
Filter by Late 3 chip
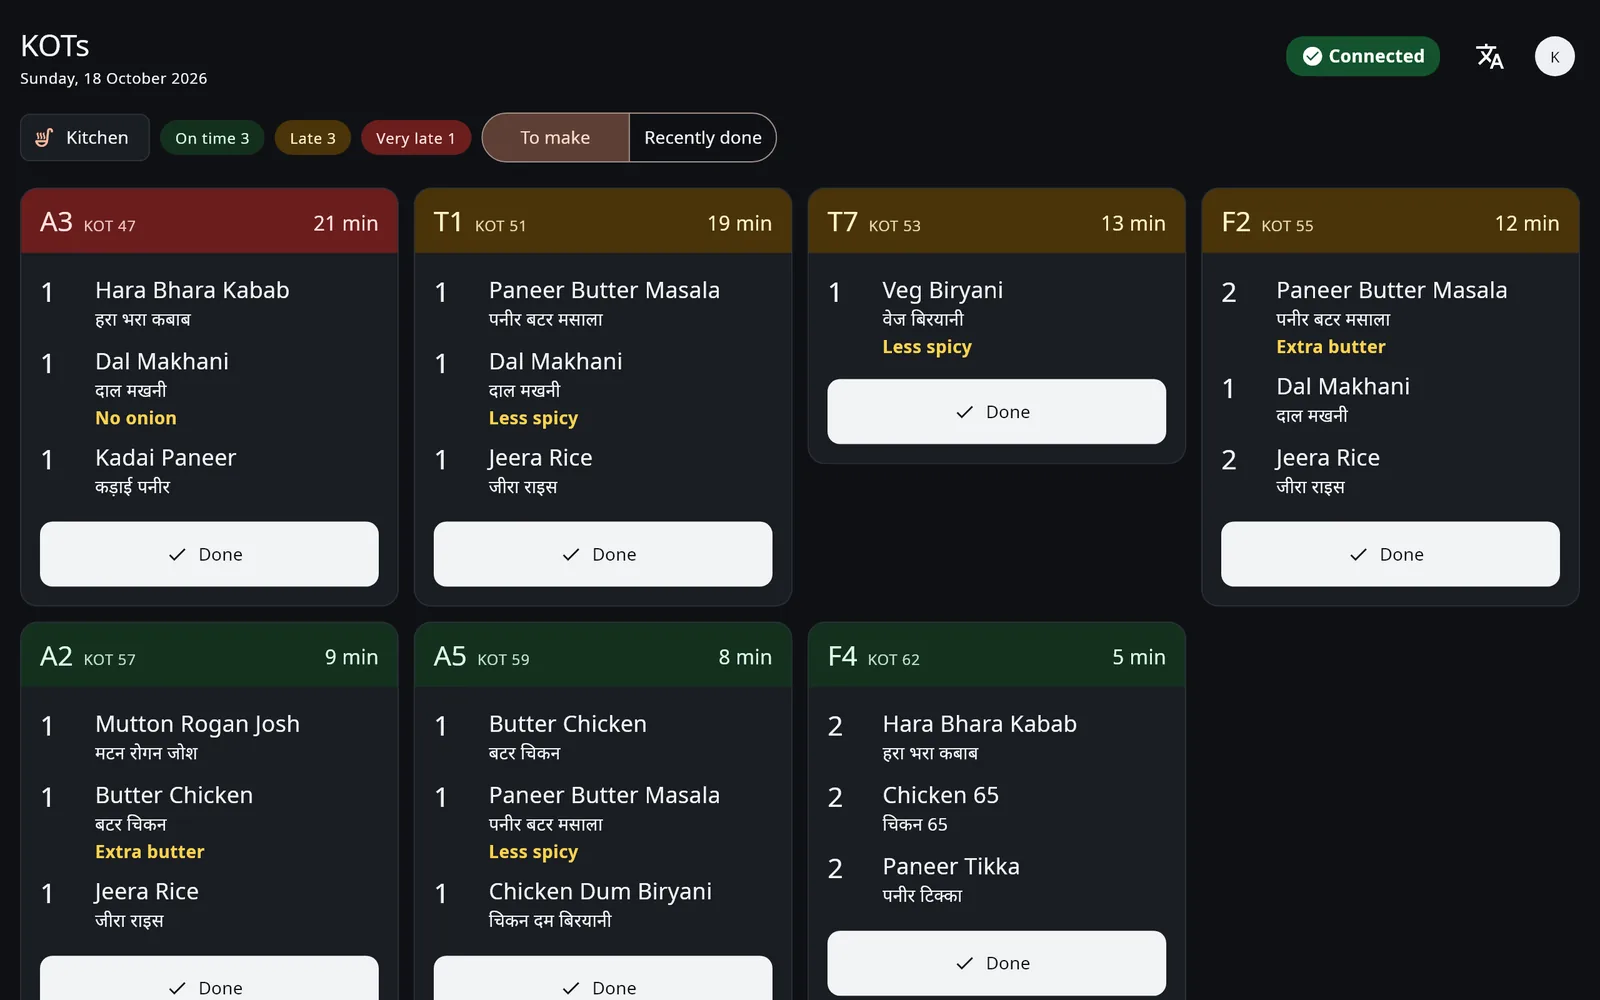[312, 138]
